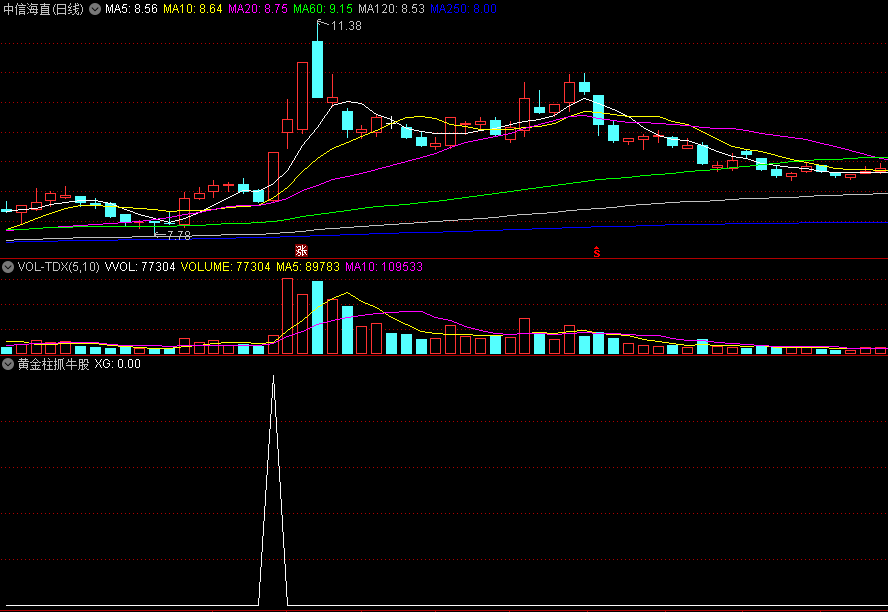The width and height of the screenshot is (888, 612).
Task: Open the main chart dropdown beside 中信海直(日线)
Action: (x=95, y=9)
